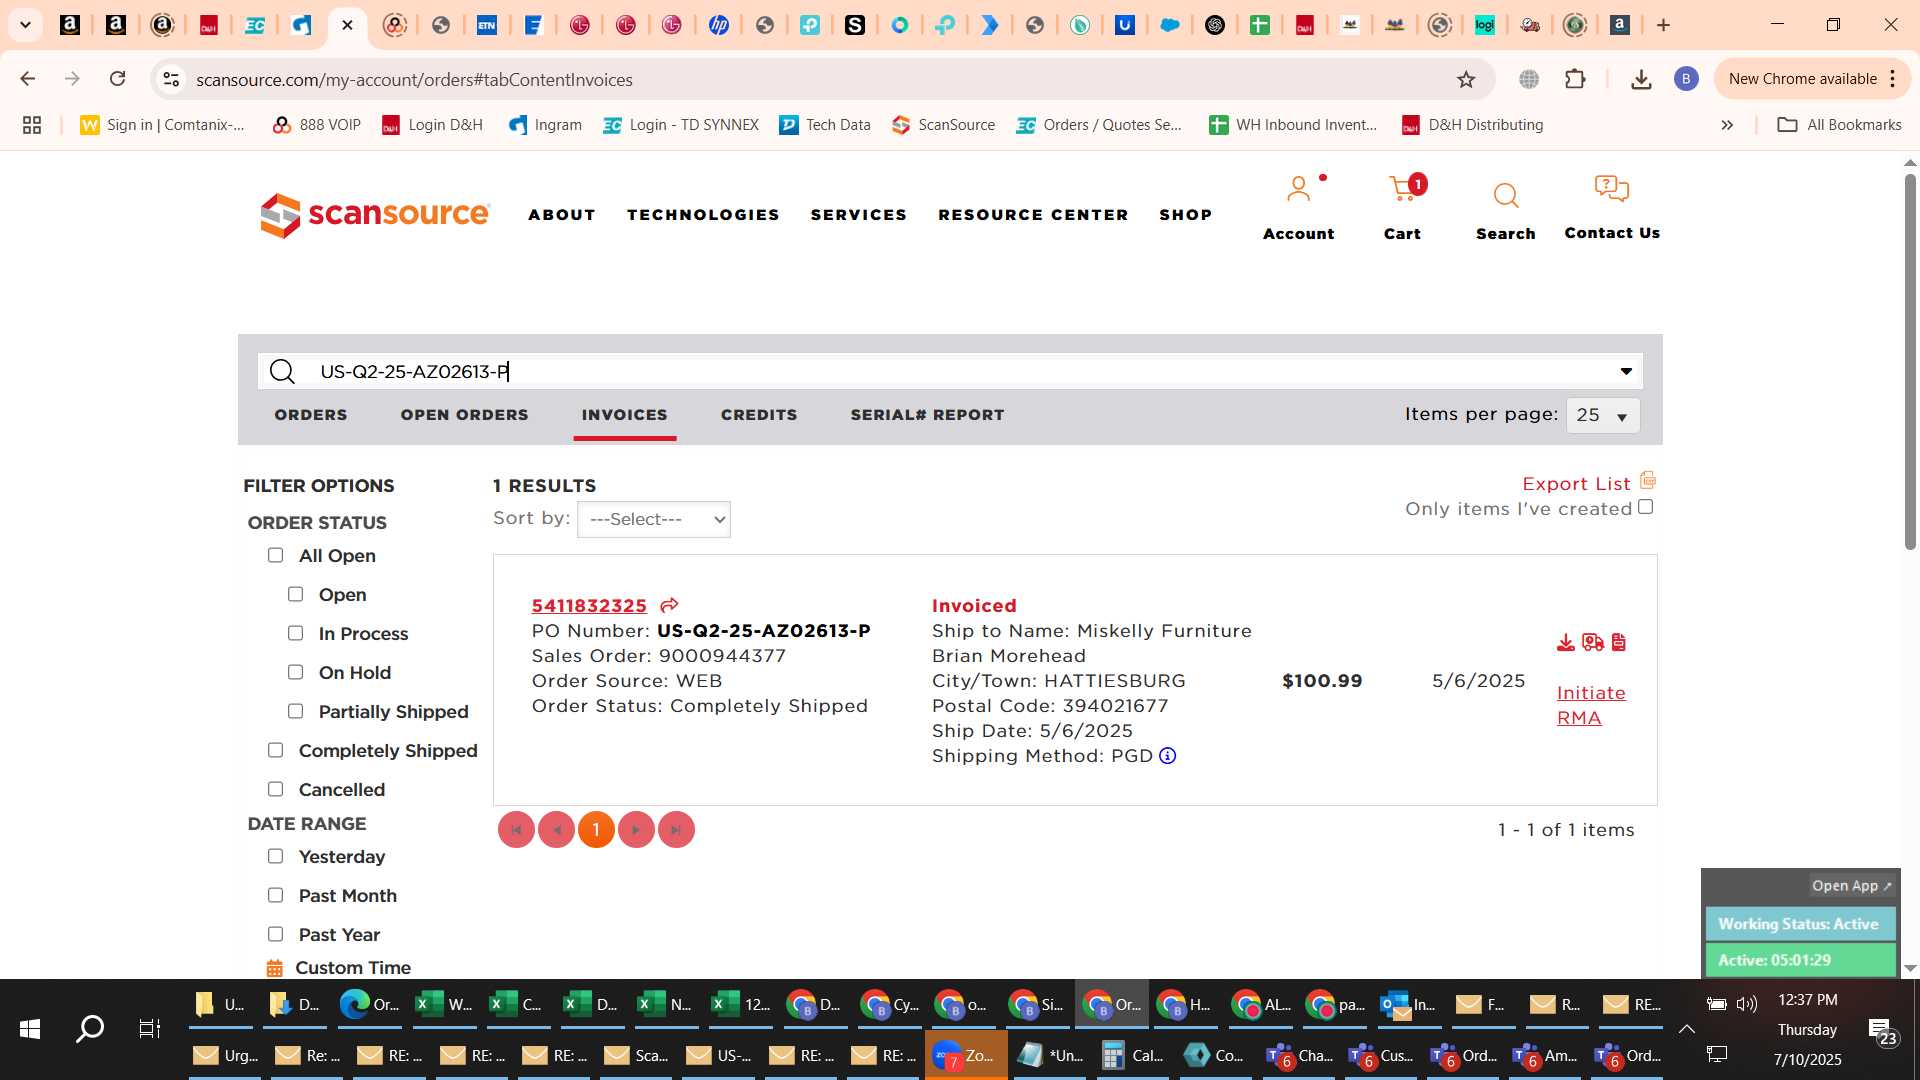Open Windows taskbar search
The width and height of the screenshot is (1920, 1080).
[90, 1028]
